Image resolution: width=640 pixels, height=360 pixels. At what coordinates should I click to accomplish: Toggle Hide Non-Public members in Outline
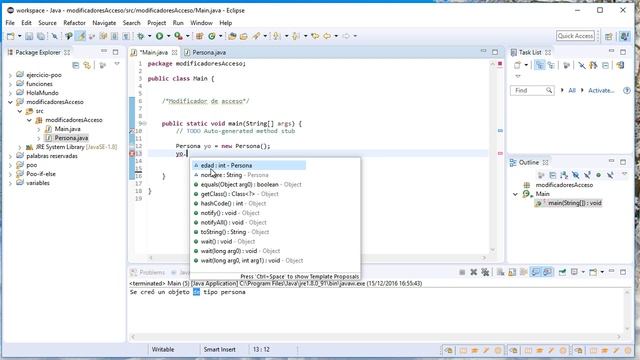click(x=598, y=175)
